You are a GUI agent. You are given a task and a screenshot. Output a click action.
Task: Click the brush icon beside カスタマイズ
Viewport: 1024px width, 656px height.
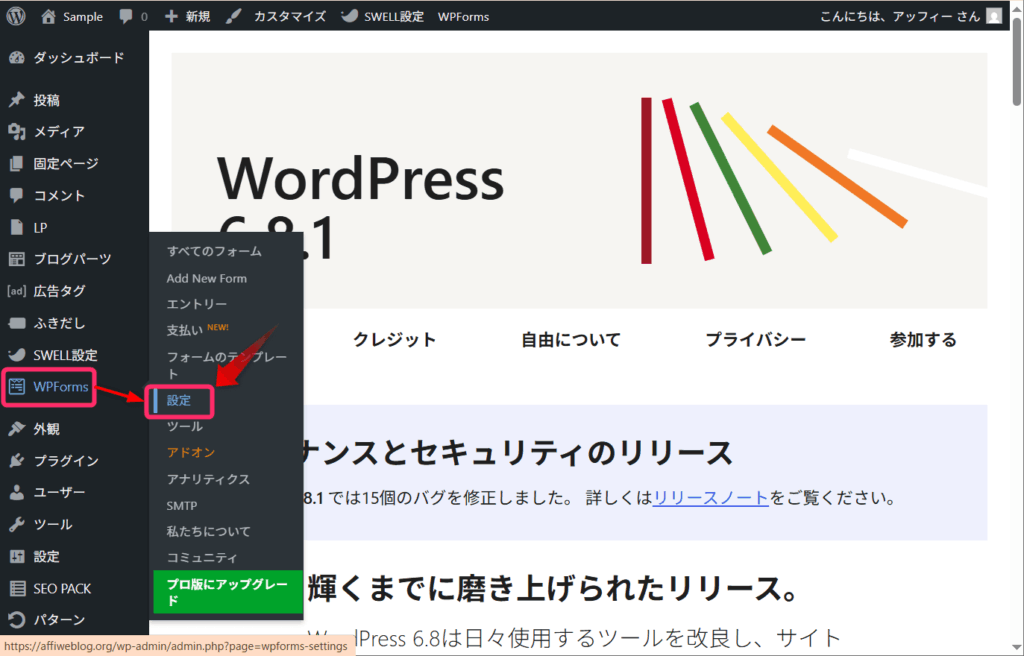click(233, 16)
